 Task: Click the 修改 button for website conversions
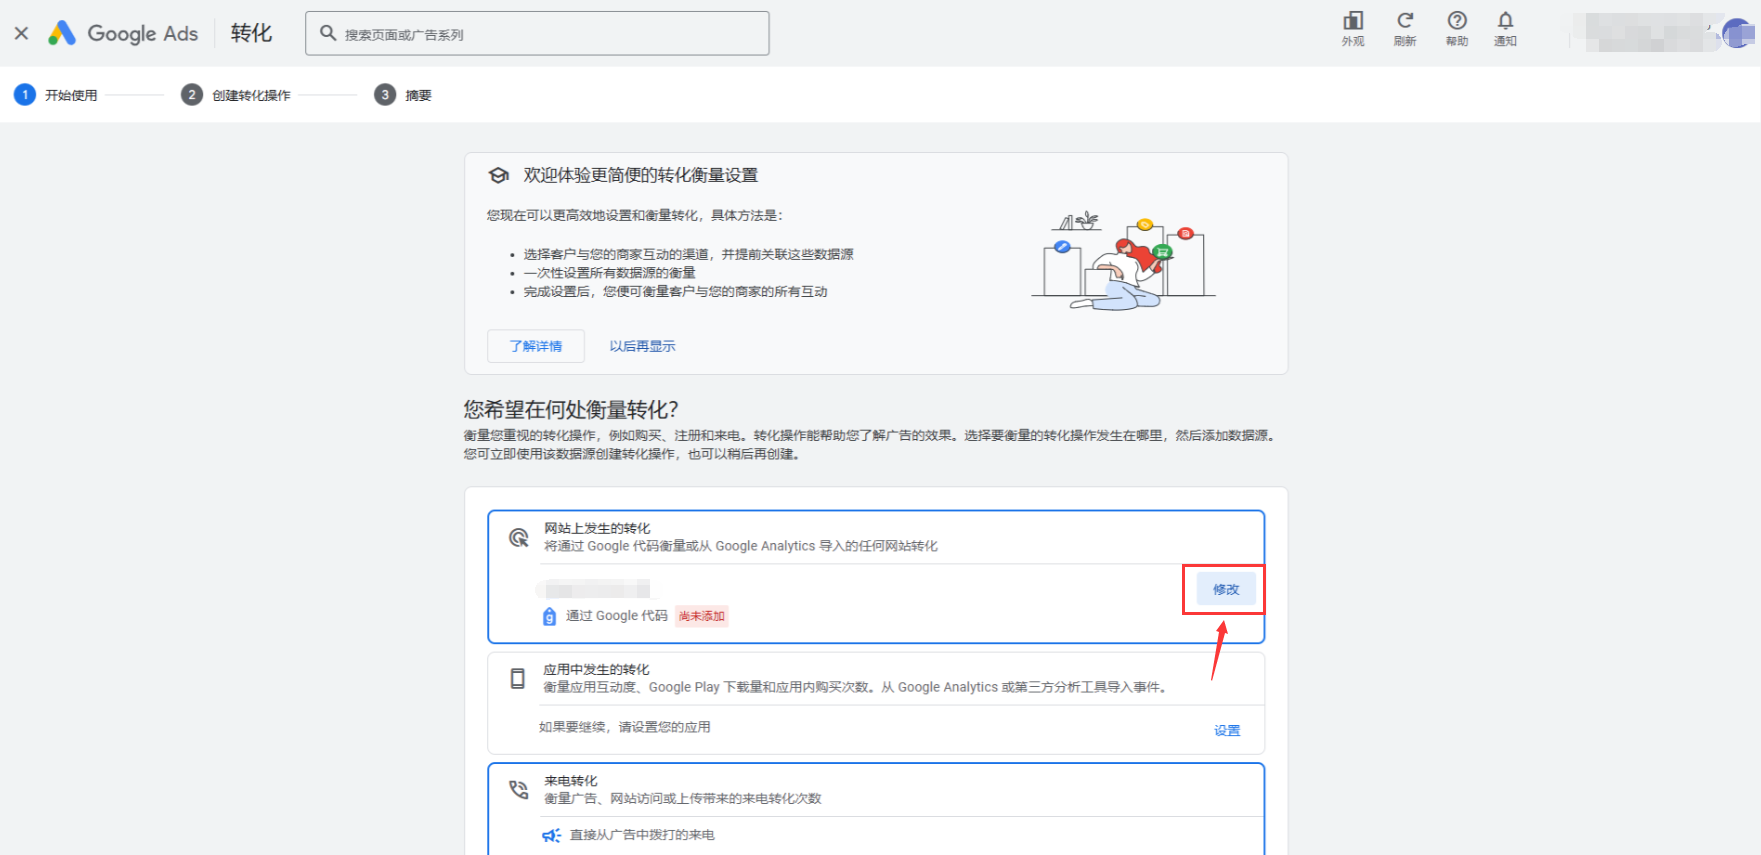click(x=1226, y=589)
